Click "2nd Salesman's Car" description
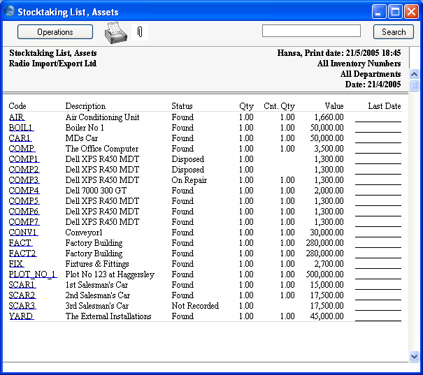The height and width of the screenshot is (375, 423). click(x=98, y=295)
